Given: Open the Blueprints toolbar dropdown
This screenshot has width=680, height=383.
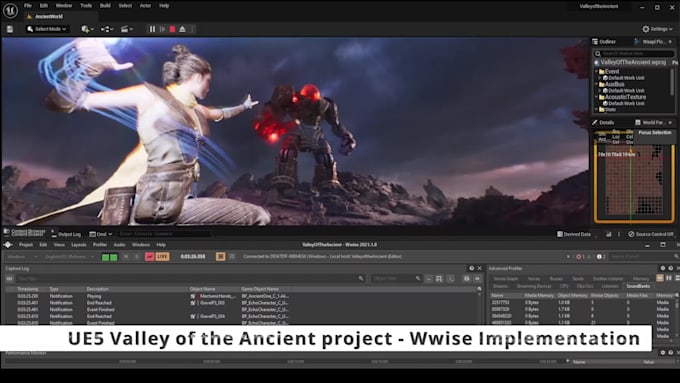Looking at the screenshot, I should [107, 29].
